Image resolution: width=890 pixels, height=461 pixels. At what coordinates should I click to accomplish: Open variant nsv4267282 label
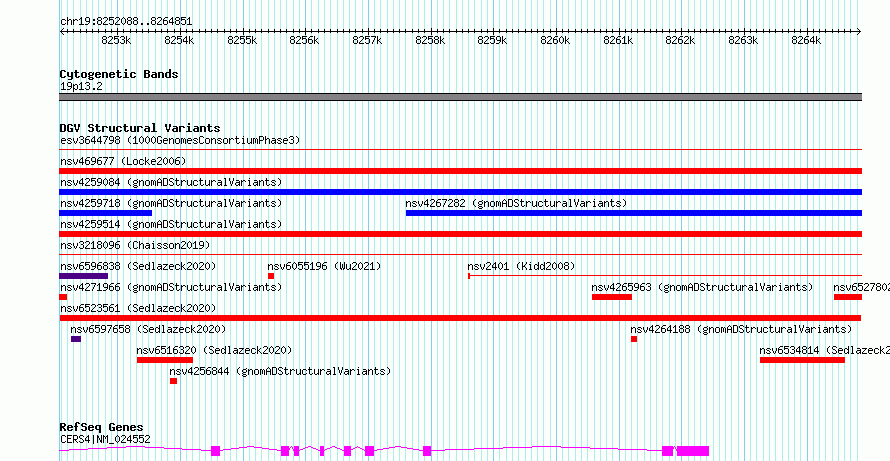[x=516, y=203]
